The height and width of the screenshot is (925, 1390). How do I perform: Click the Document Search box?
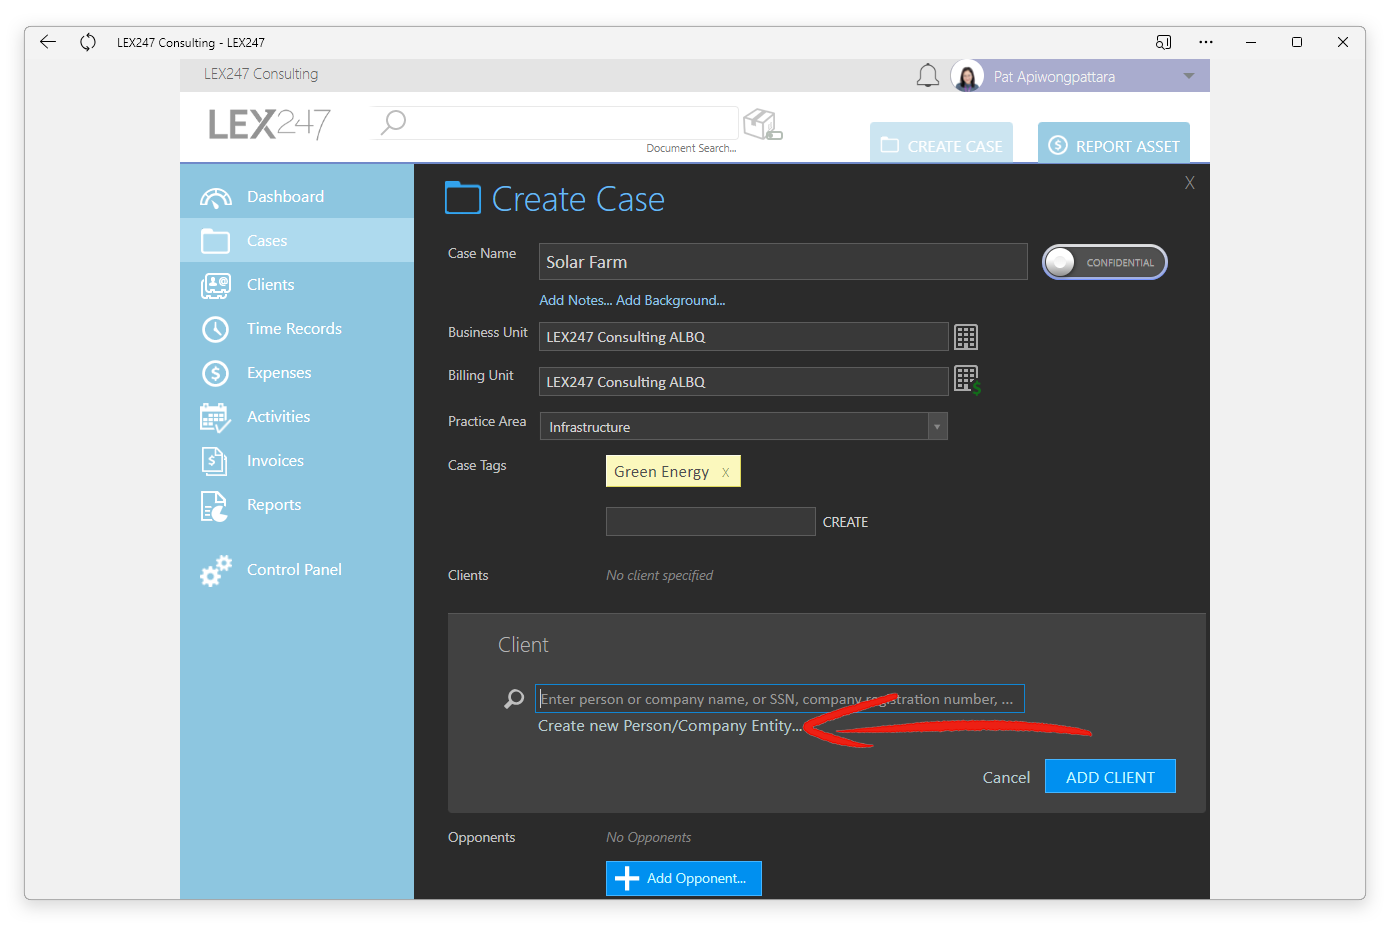(x=556, y=123)
